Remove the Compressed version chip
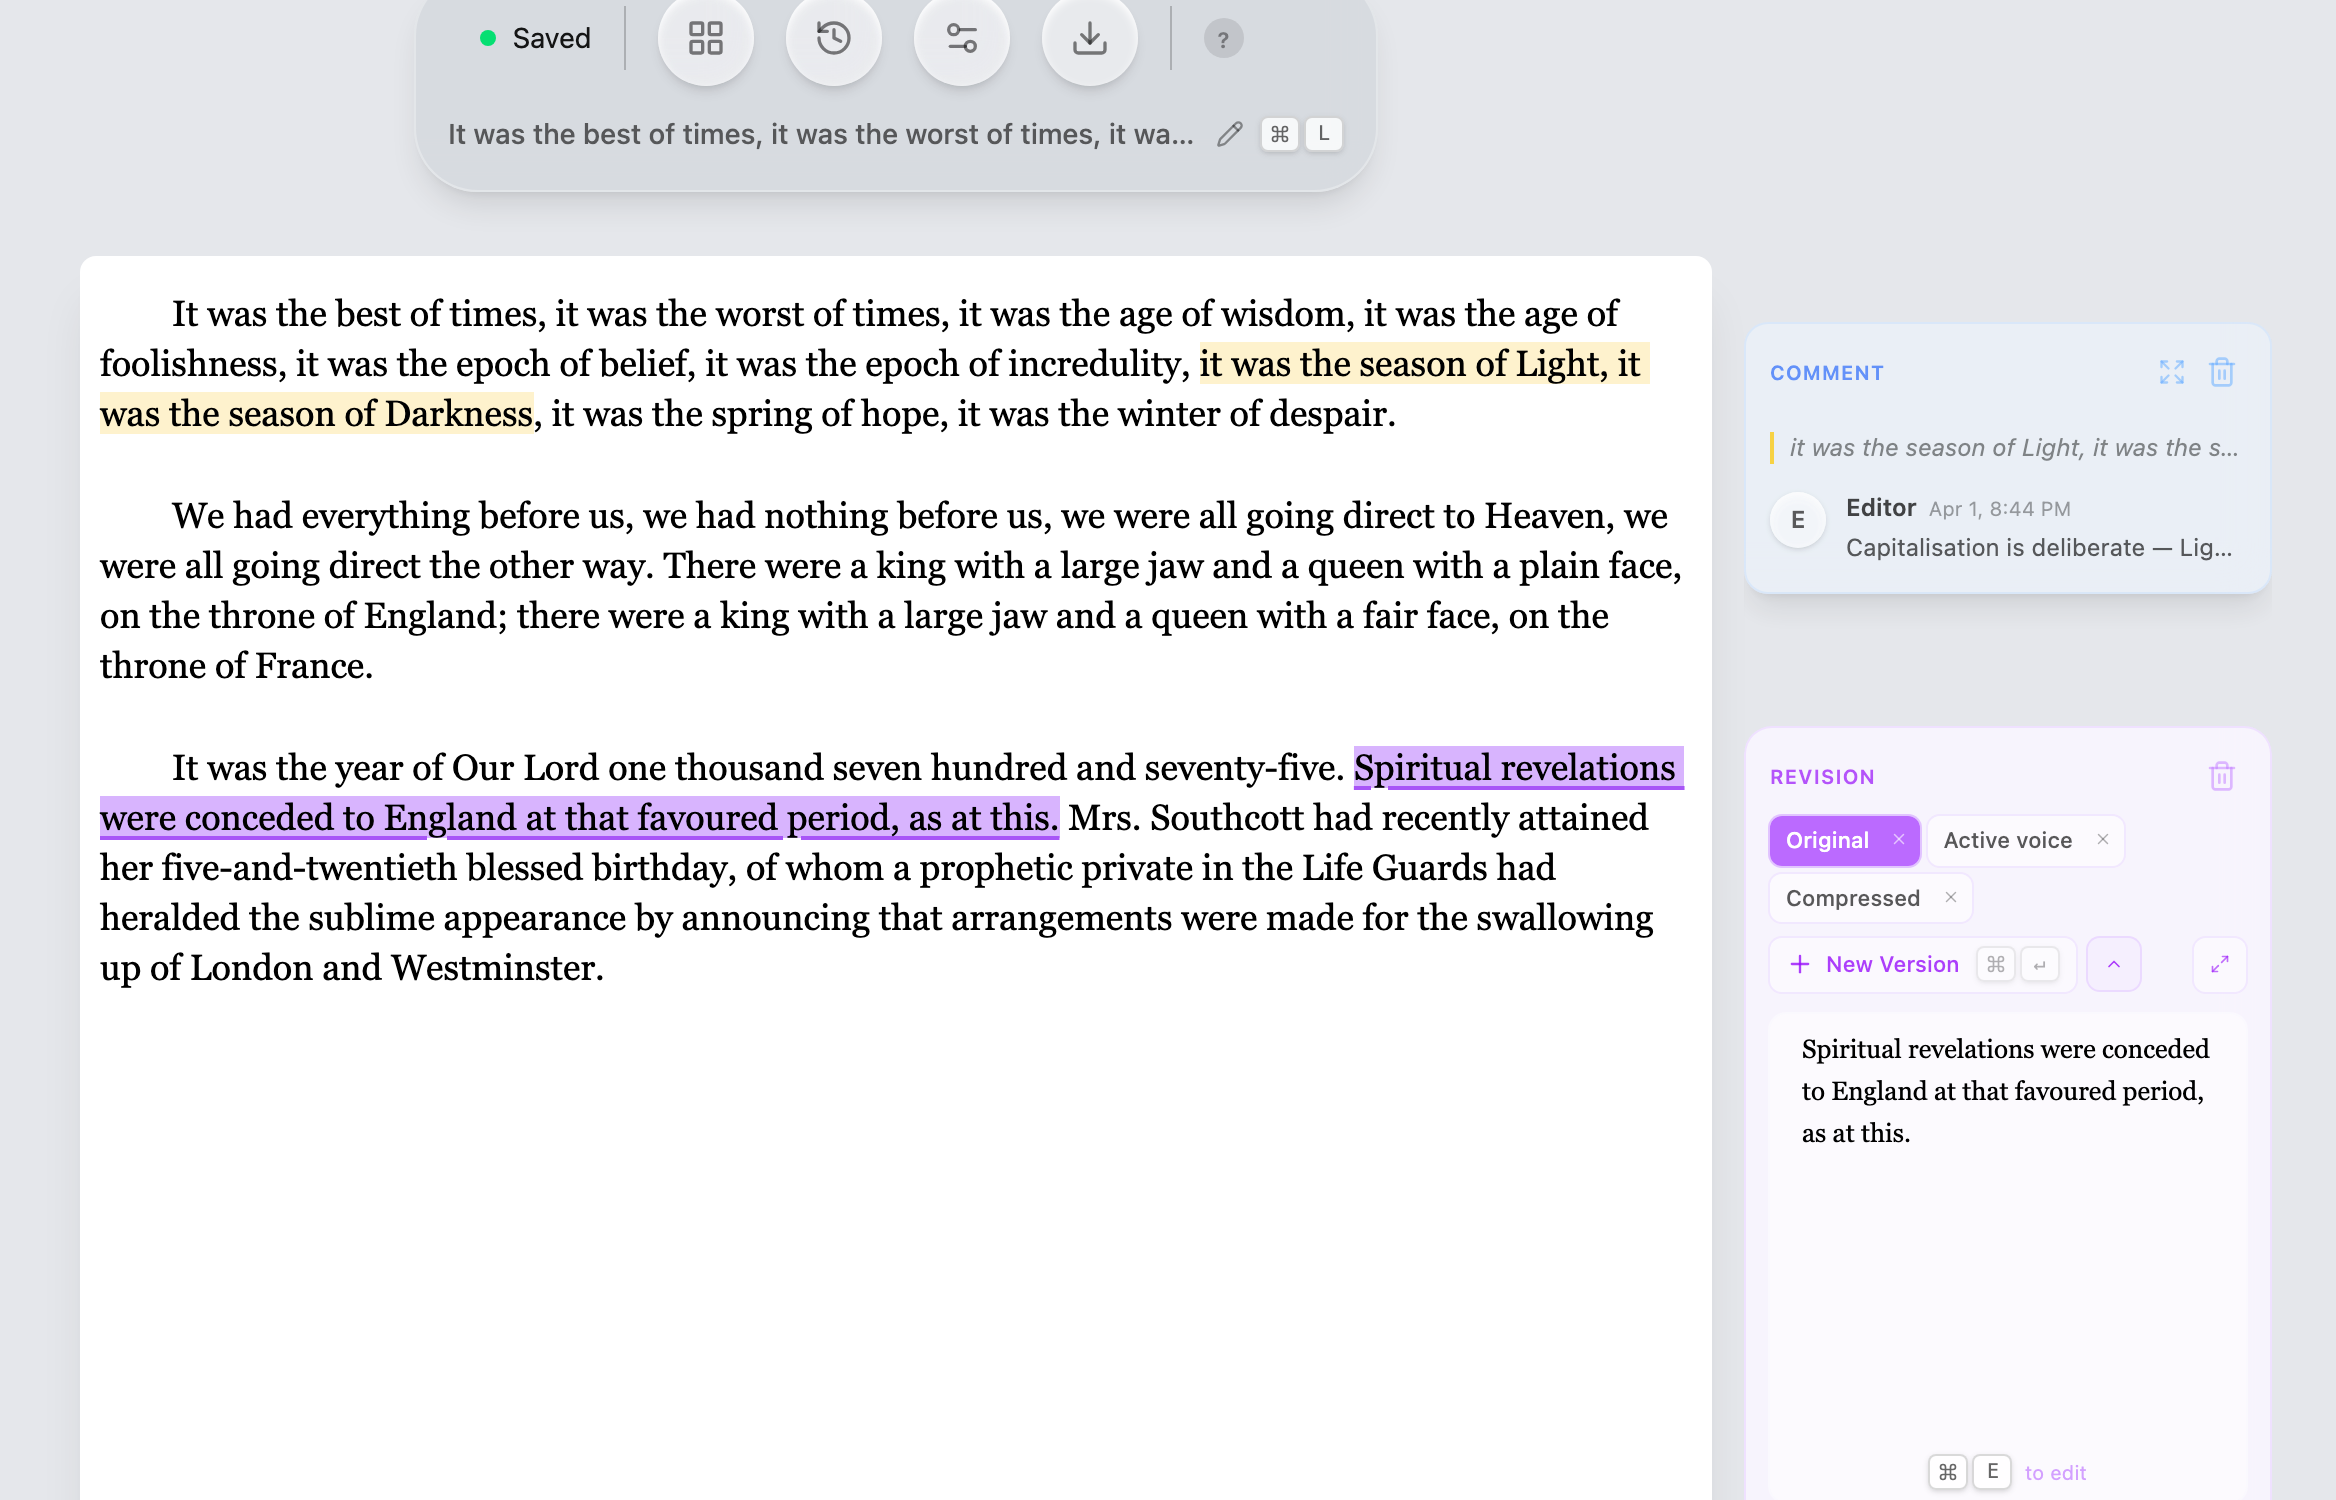Screen dimensions: 2336x1500 (1951, 898)
